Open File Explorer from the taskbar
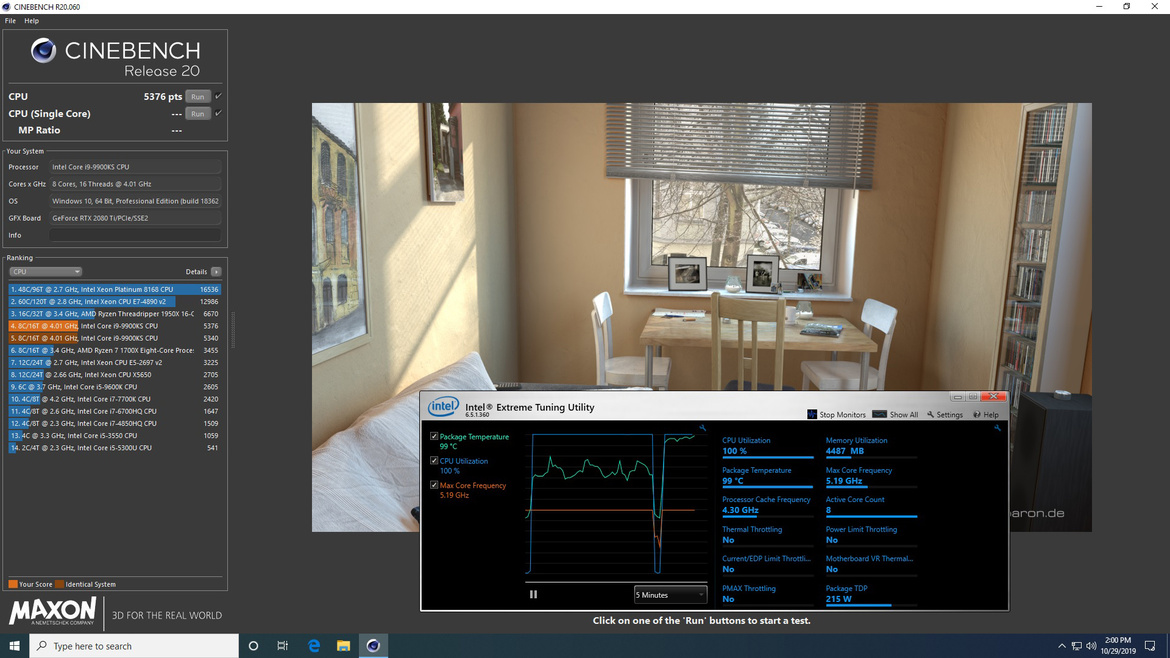Screen dimensions: 1170x658 [343, 646]
